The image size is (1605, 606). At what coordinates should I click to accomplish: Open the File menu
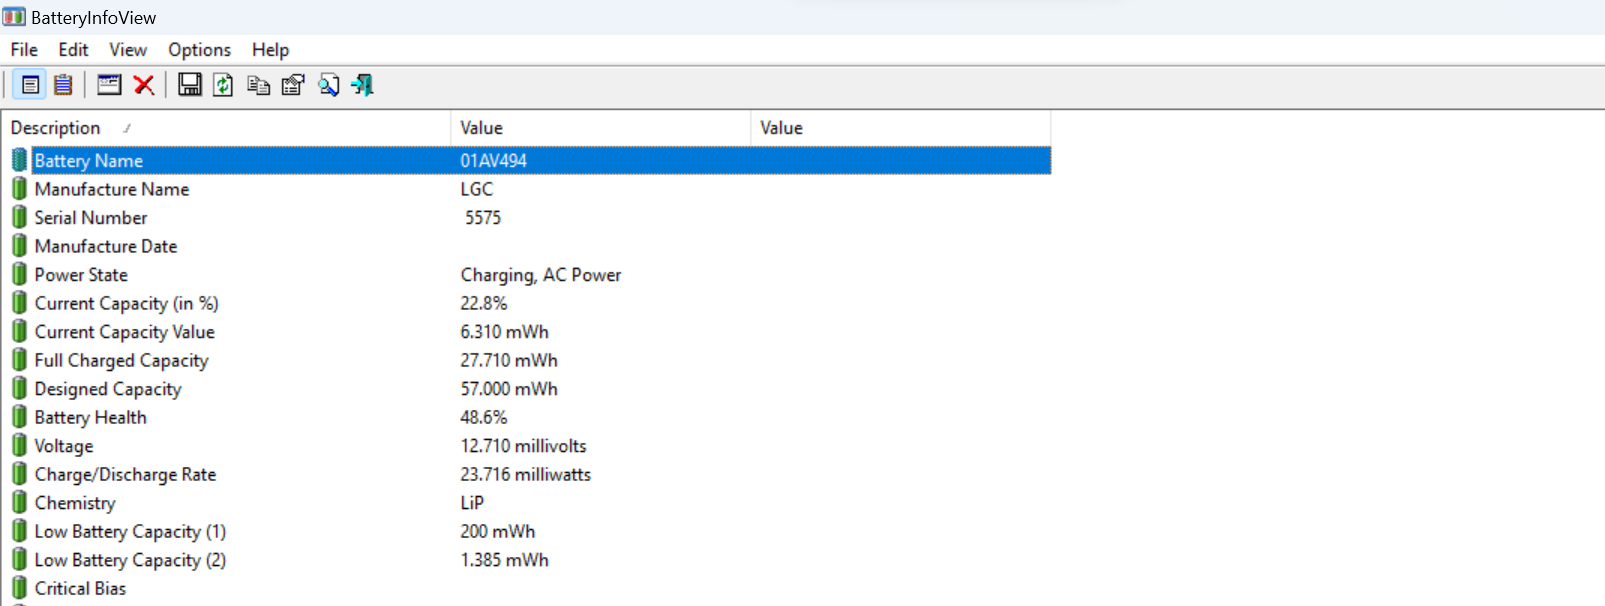[x=24, y=50]
